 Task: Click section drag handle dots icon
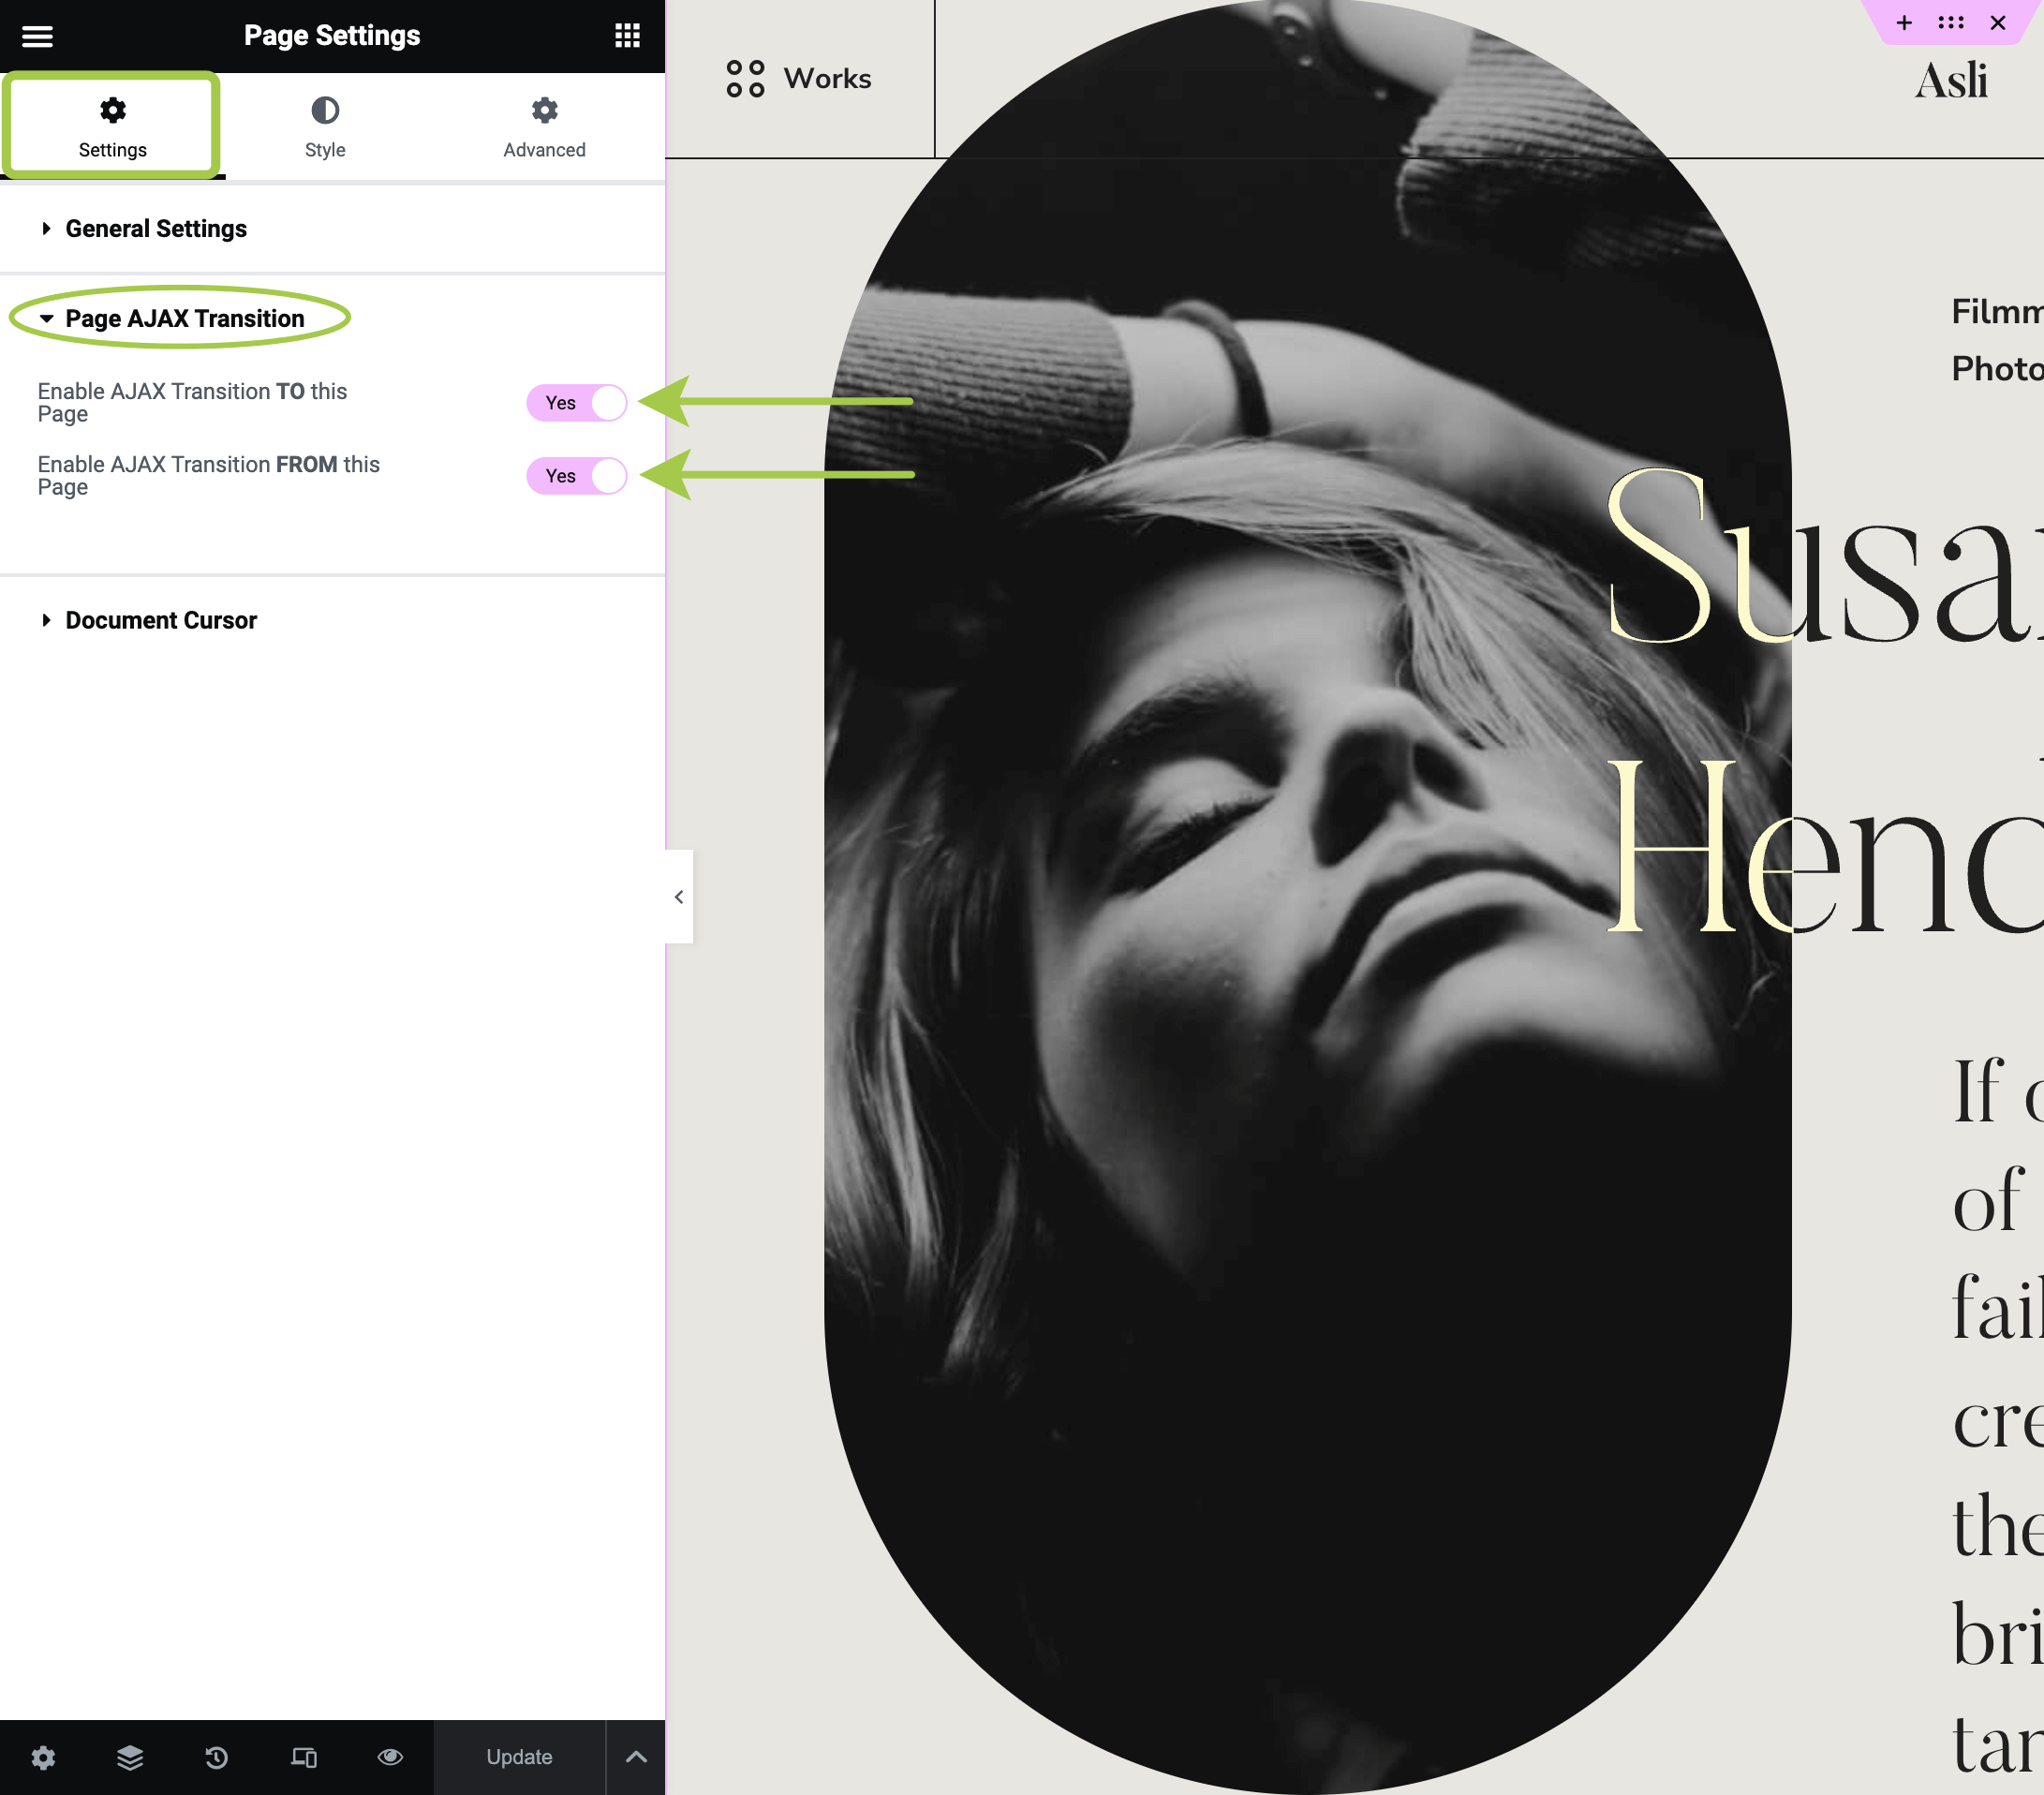(1950, 23)
